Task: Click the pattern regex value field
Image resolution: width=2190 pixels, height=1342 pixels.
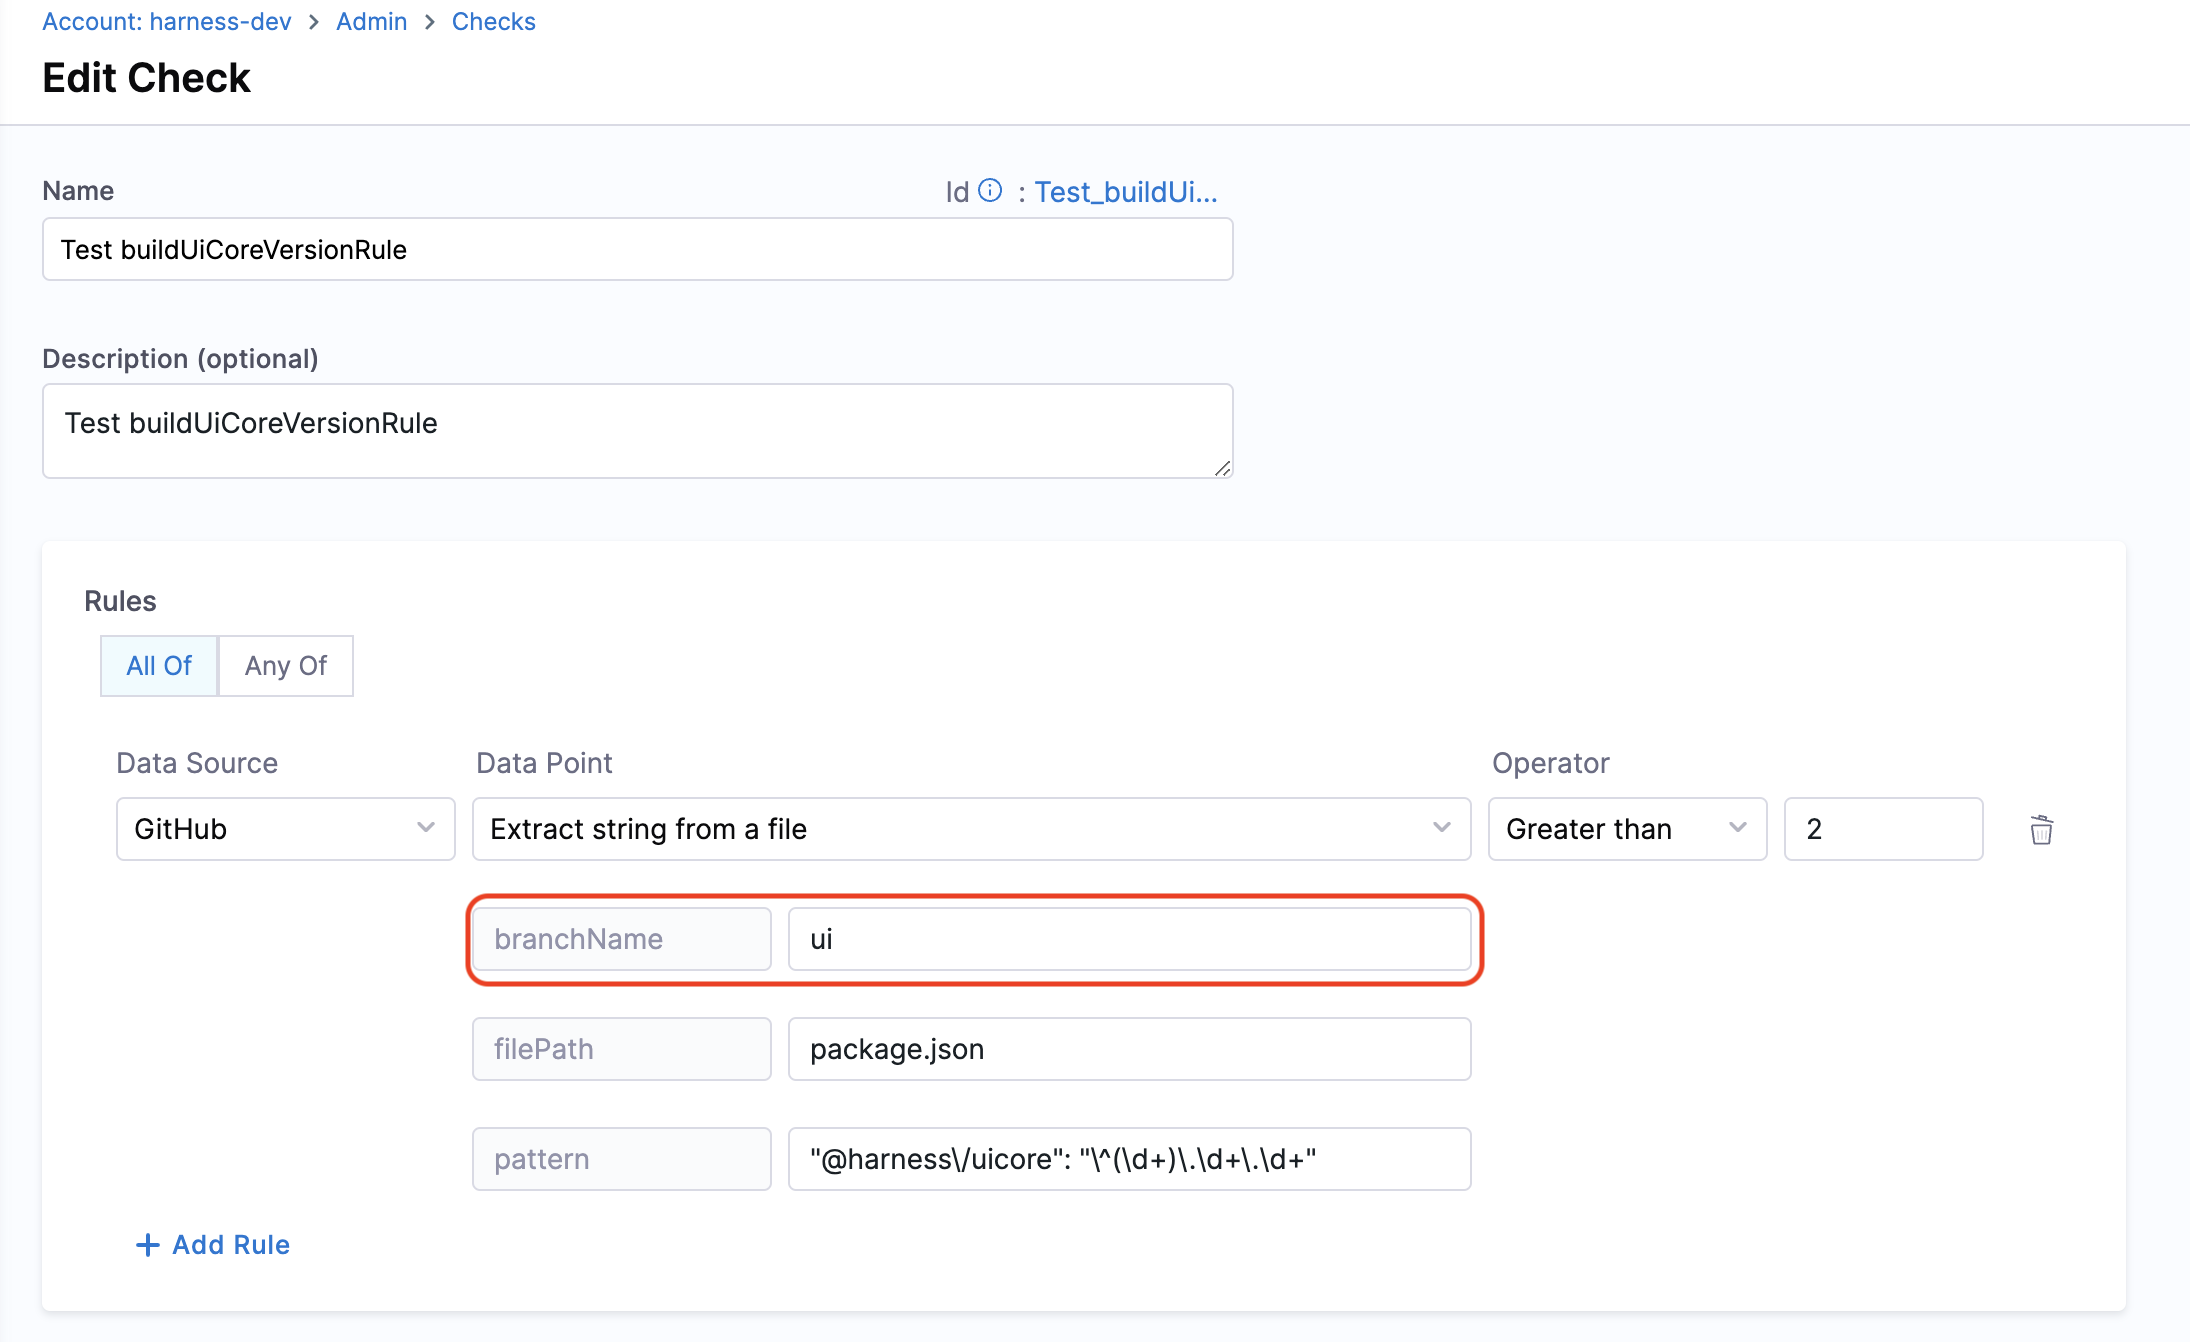Action: point(1129,1159)
